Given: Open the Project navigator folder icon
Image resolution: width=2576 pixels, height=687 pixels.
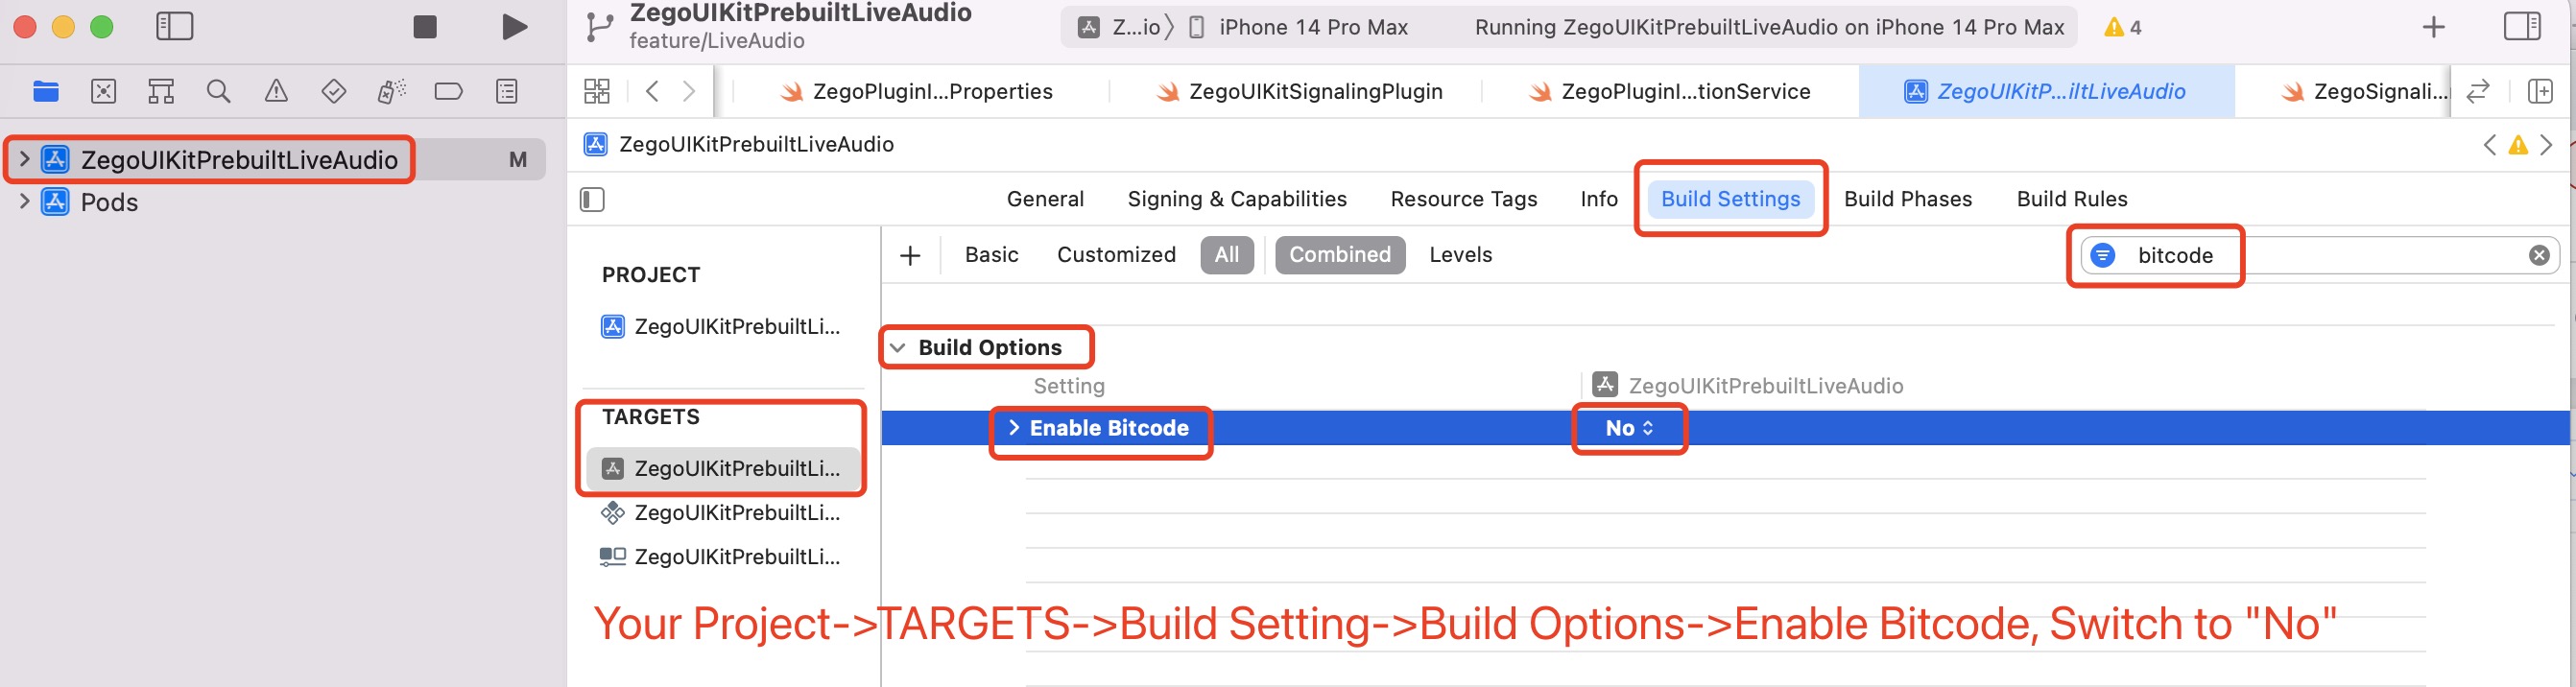Looking at the screenshot, I should [45, 90].
